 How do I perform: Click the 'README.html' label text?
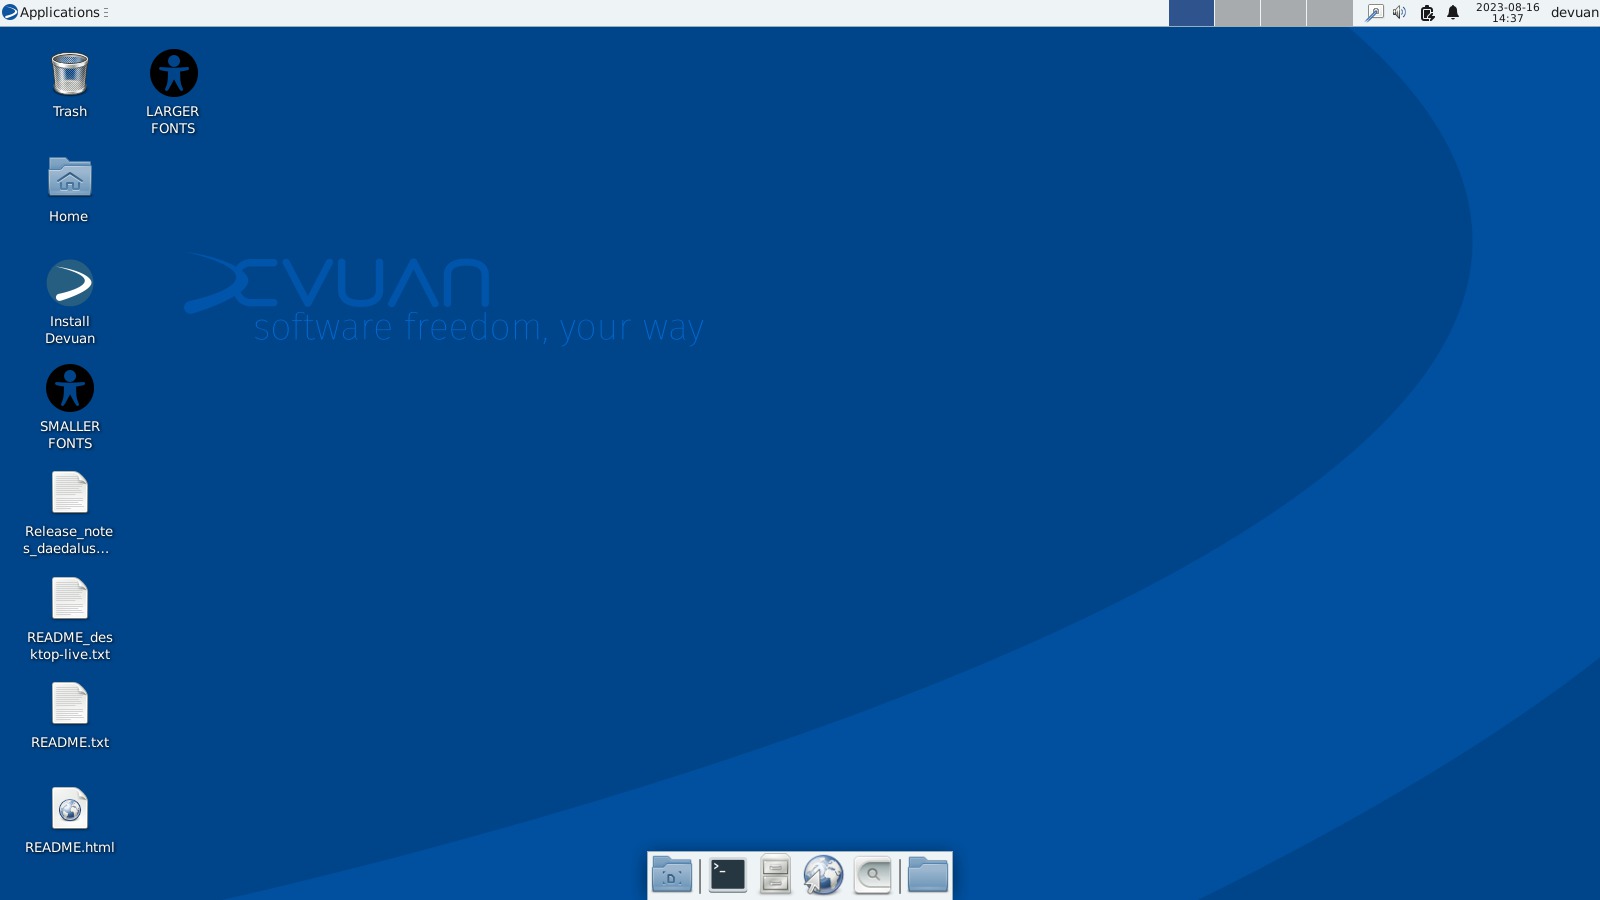point(70,847)
